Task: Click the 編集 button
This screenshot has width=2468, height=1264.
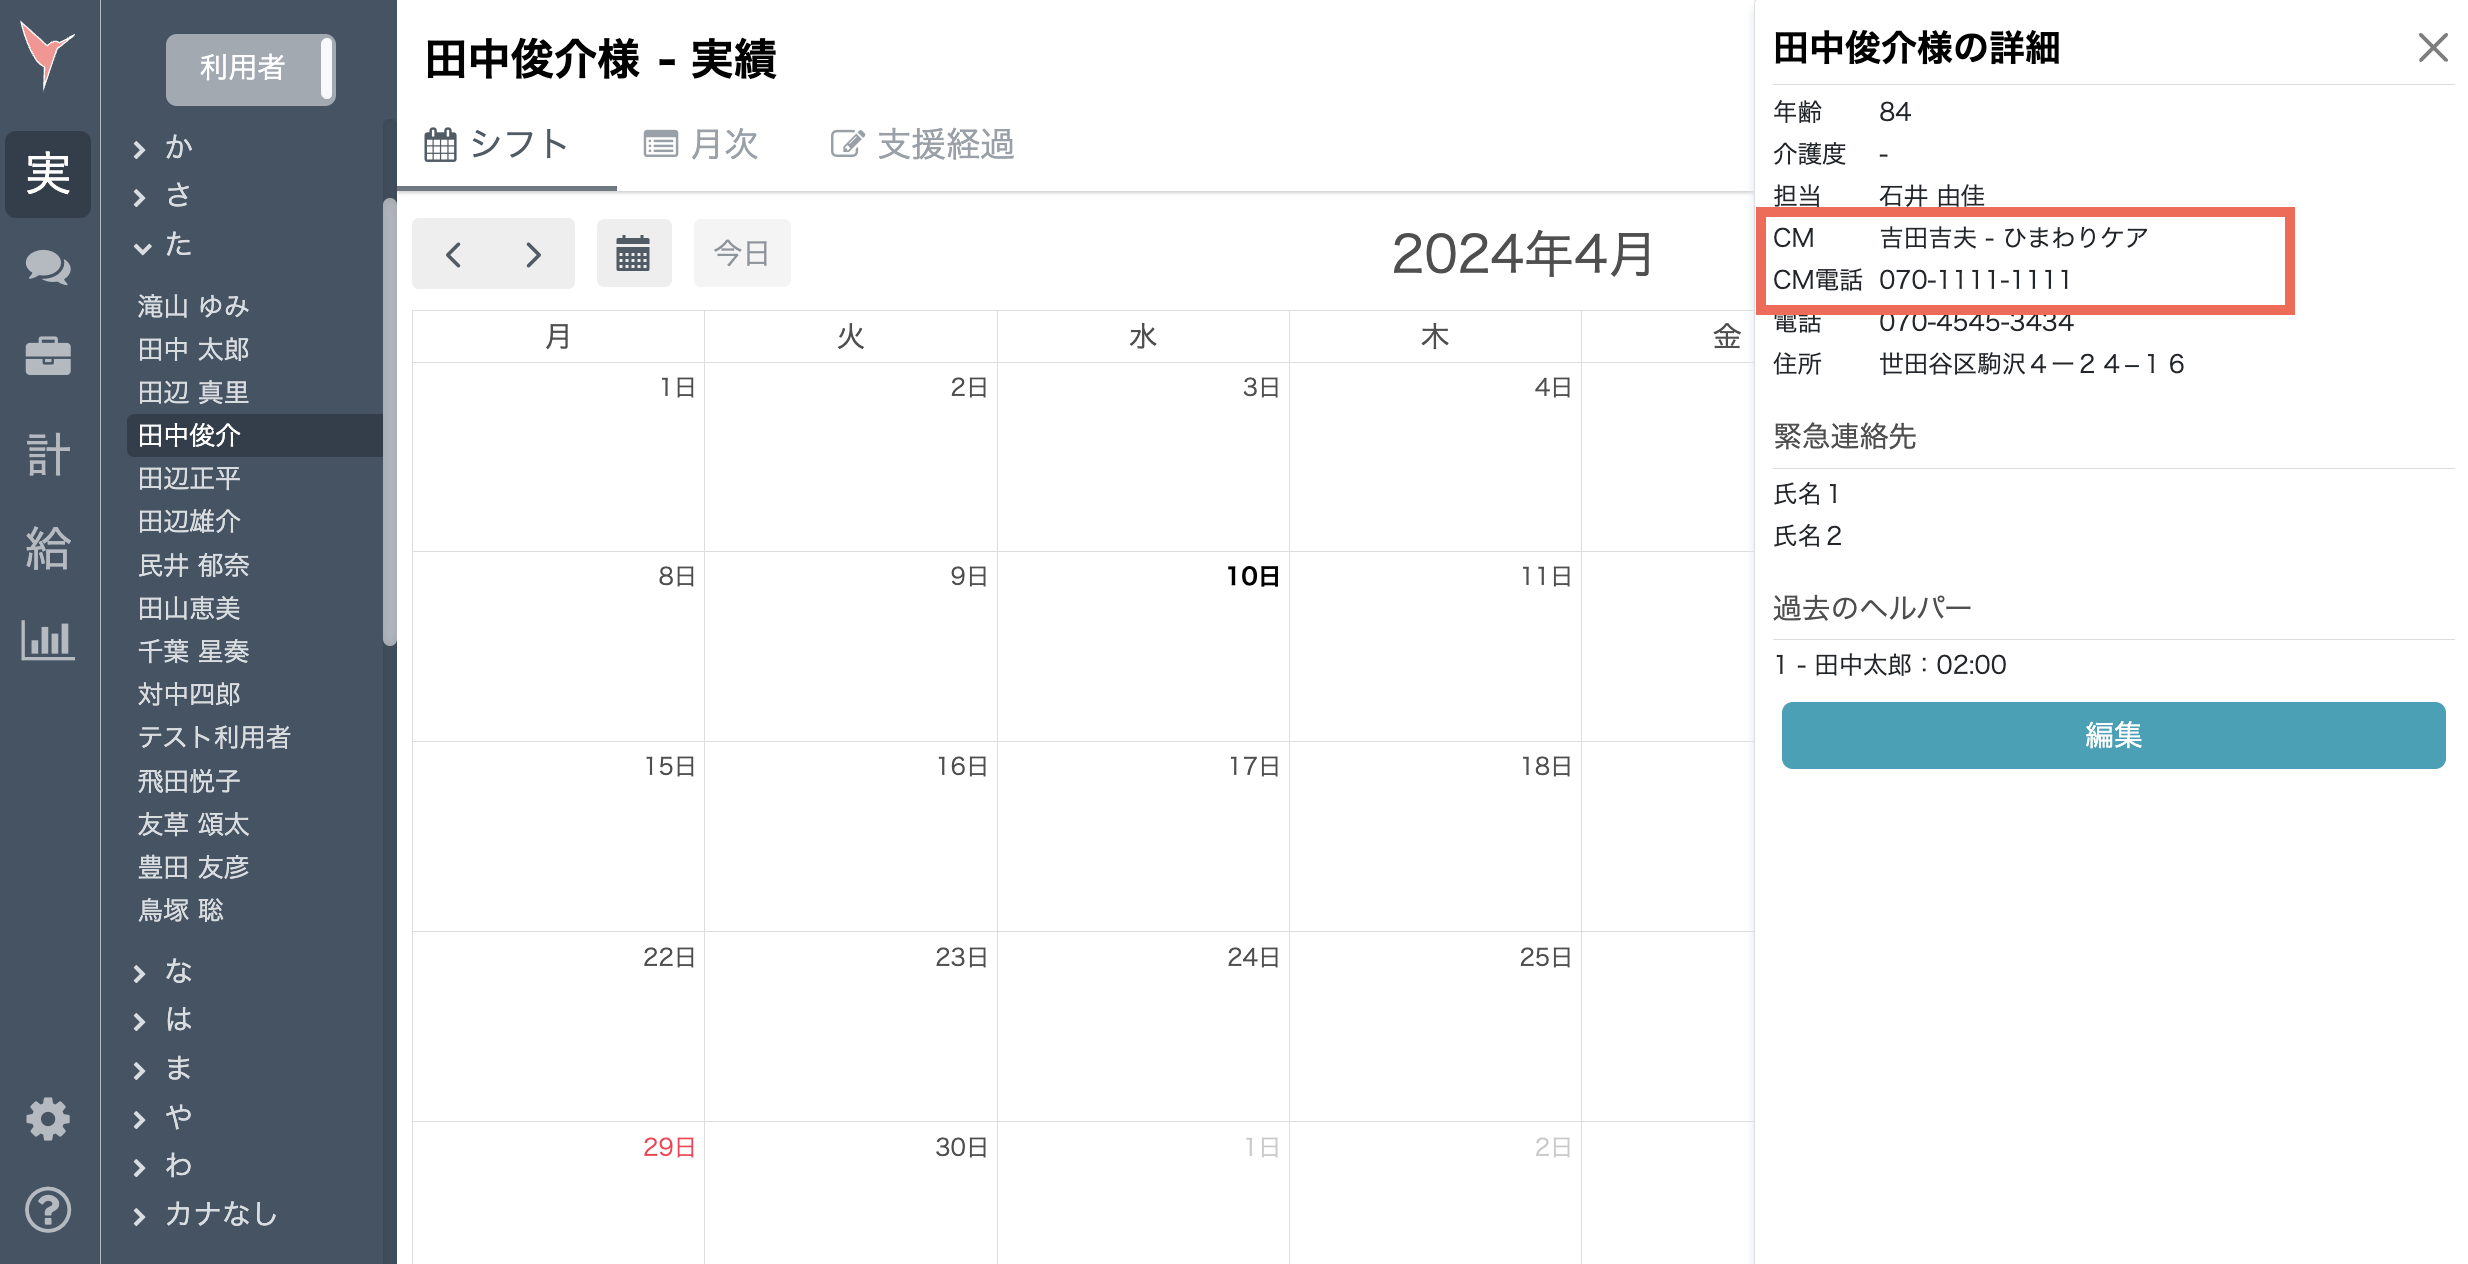Action: pyautogui.click(x=2112, y=735)
